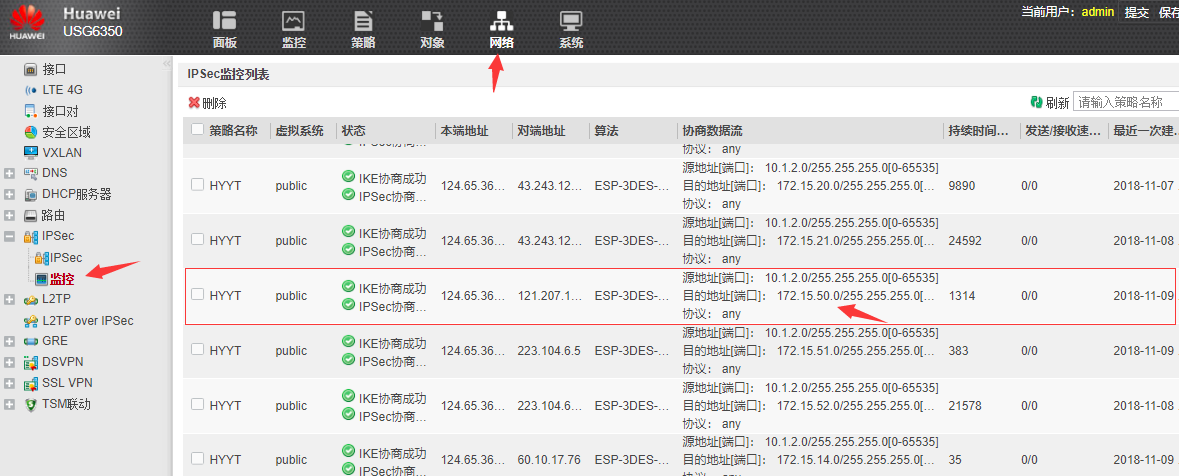Toggle the select-all checkbox in table header

(x=198, y=130)
